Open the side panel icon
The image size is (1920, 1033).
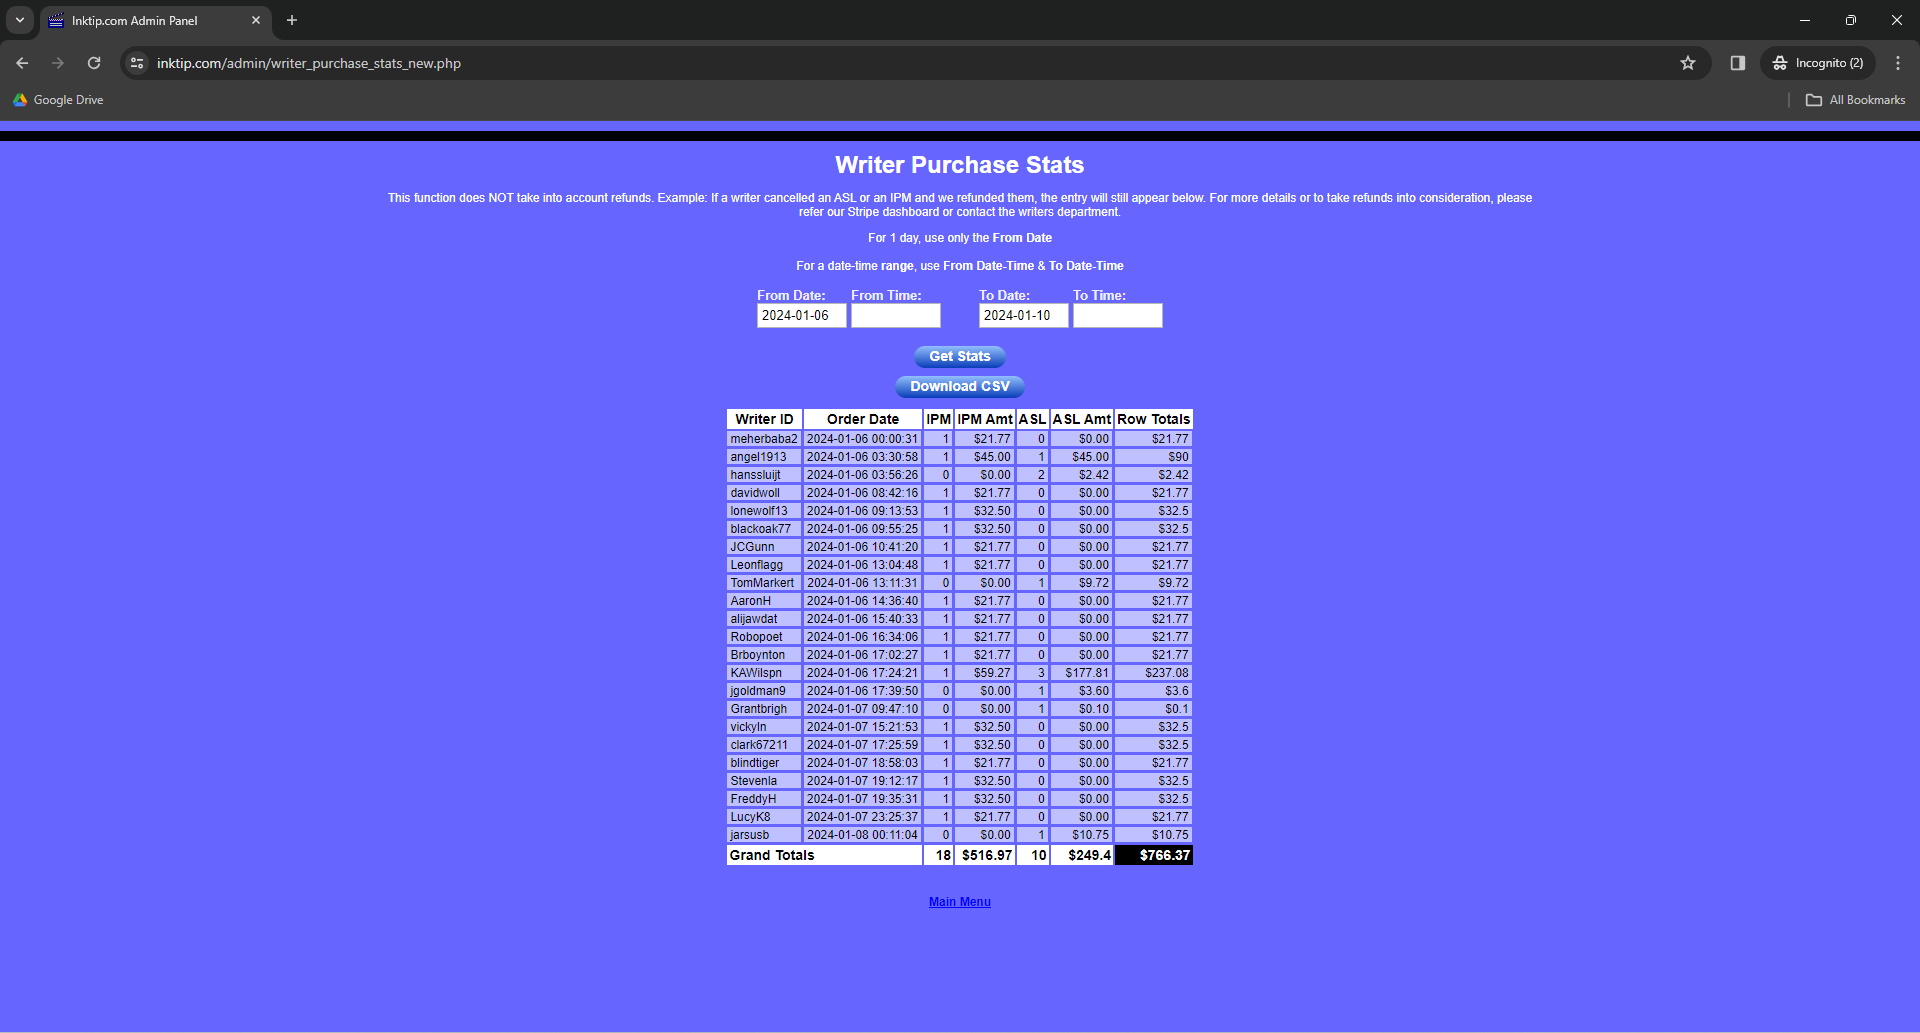[1738, 63]
